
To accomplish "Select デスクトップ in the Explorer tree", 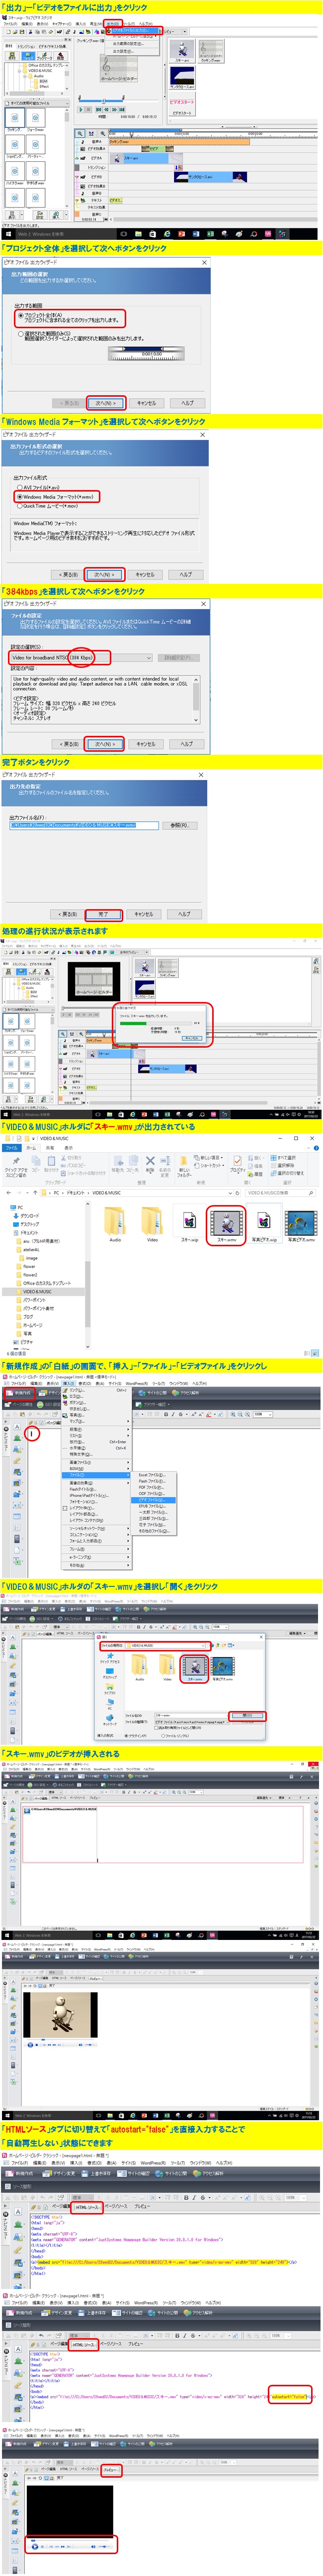I will [x=27, y=1224].
